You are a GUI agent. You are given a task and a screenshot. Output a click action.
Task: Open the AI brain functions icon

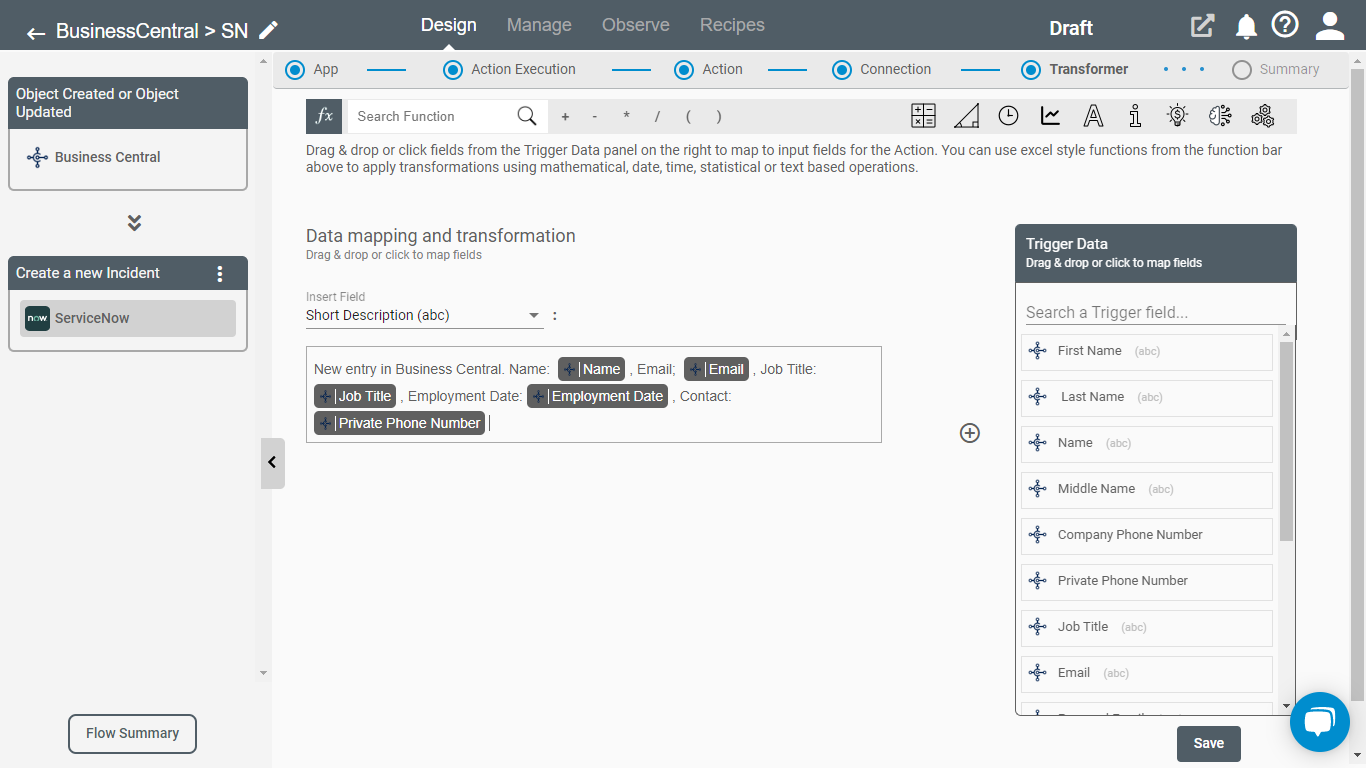tap(1220, 116)
